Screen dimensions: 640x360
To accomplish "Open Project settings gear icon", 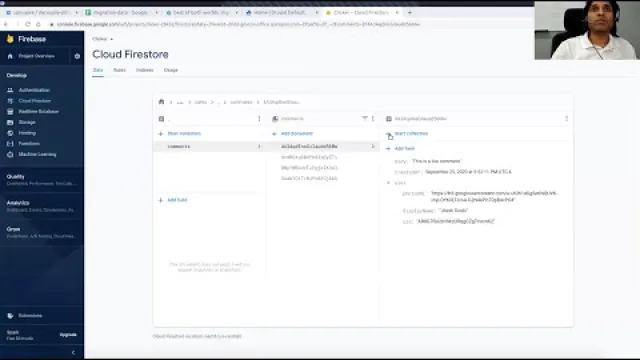I will pyautogui.click(x=77, y=56).
